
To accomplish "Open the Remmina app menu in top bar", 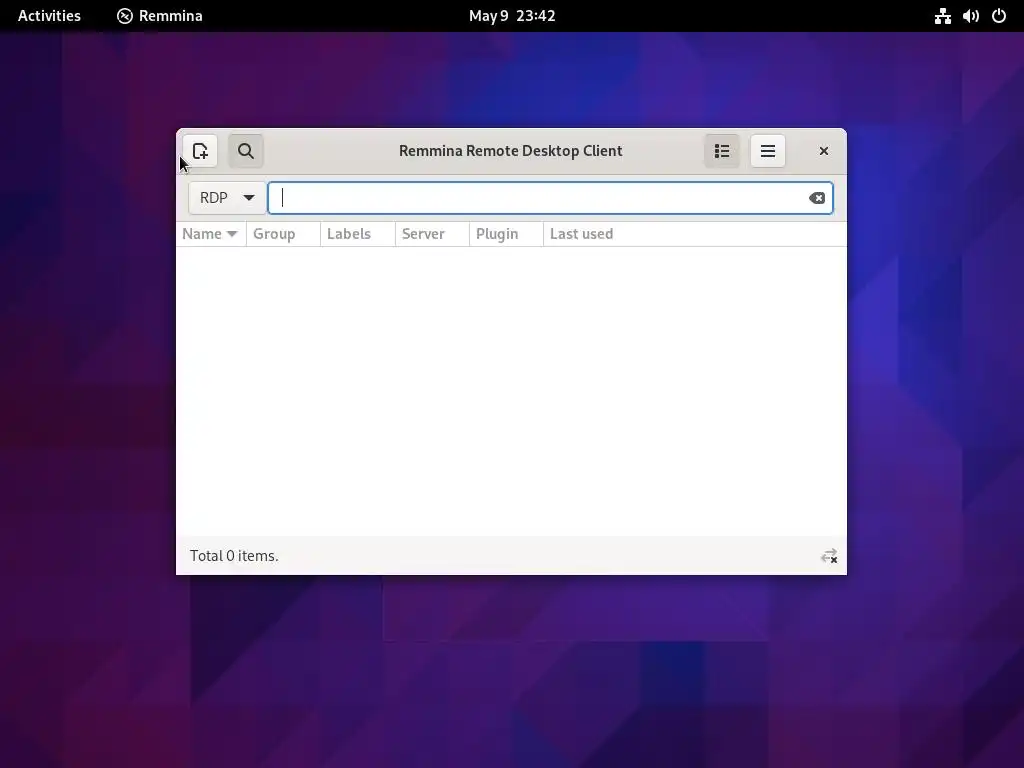I will (x=159, y=16).
